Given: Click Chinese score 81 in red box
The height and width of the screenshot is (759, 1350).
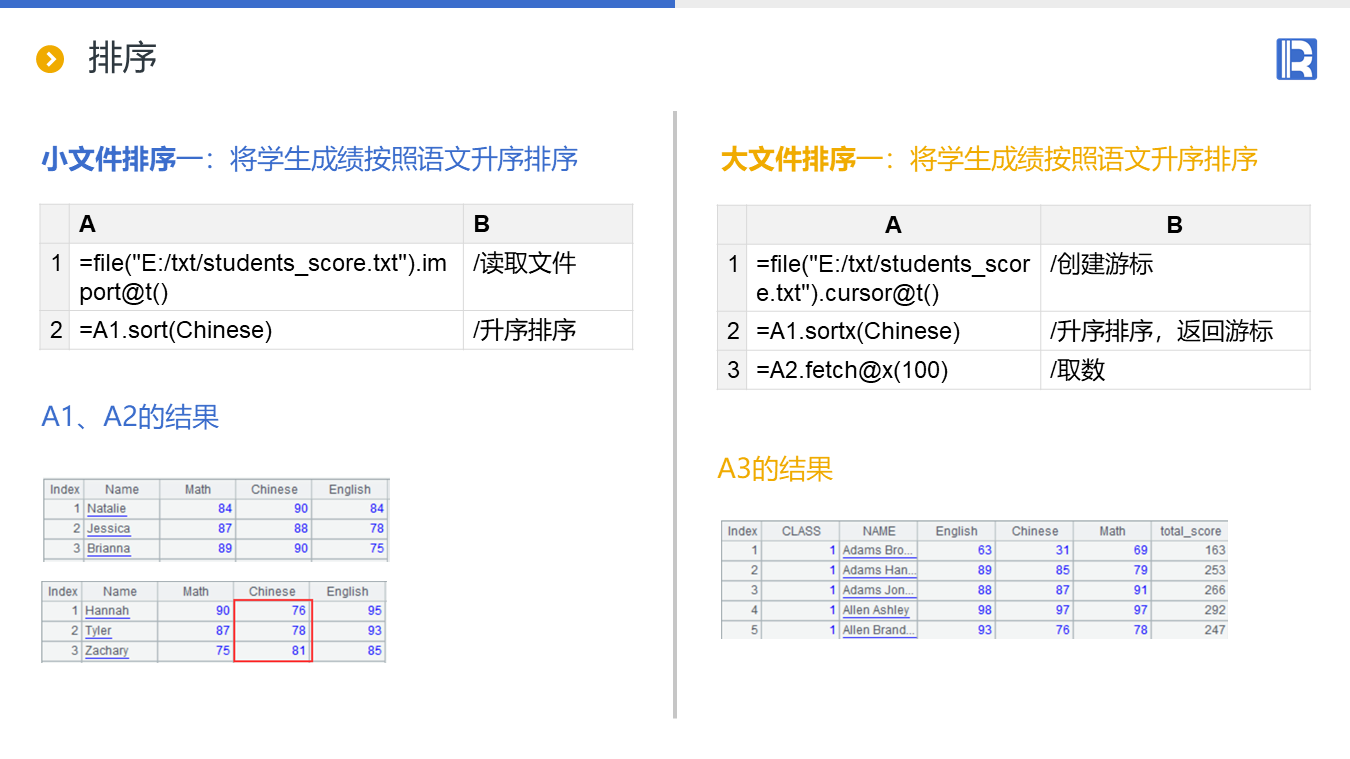Looking at the screenshot, I should click(x=272, y=651).
